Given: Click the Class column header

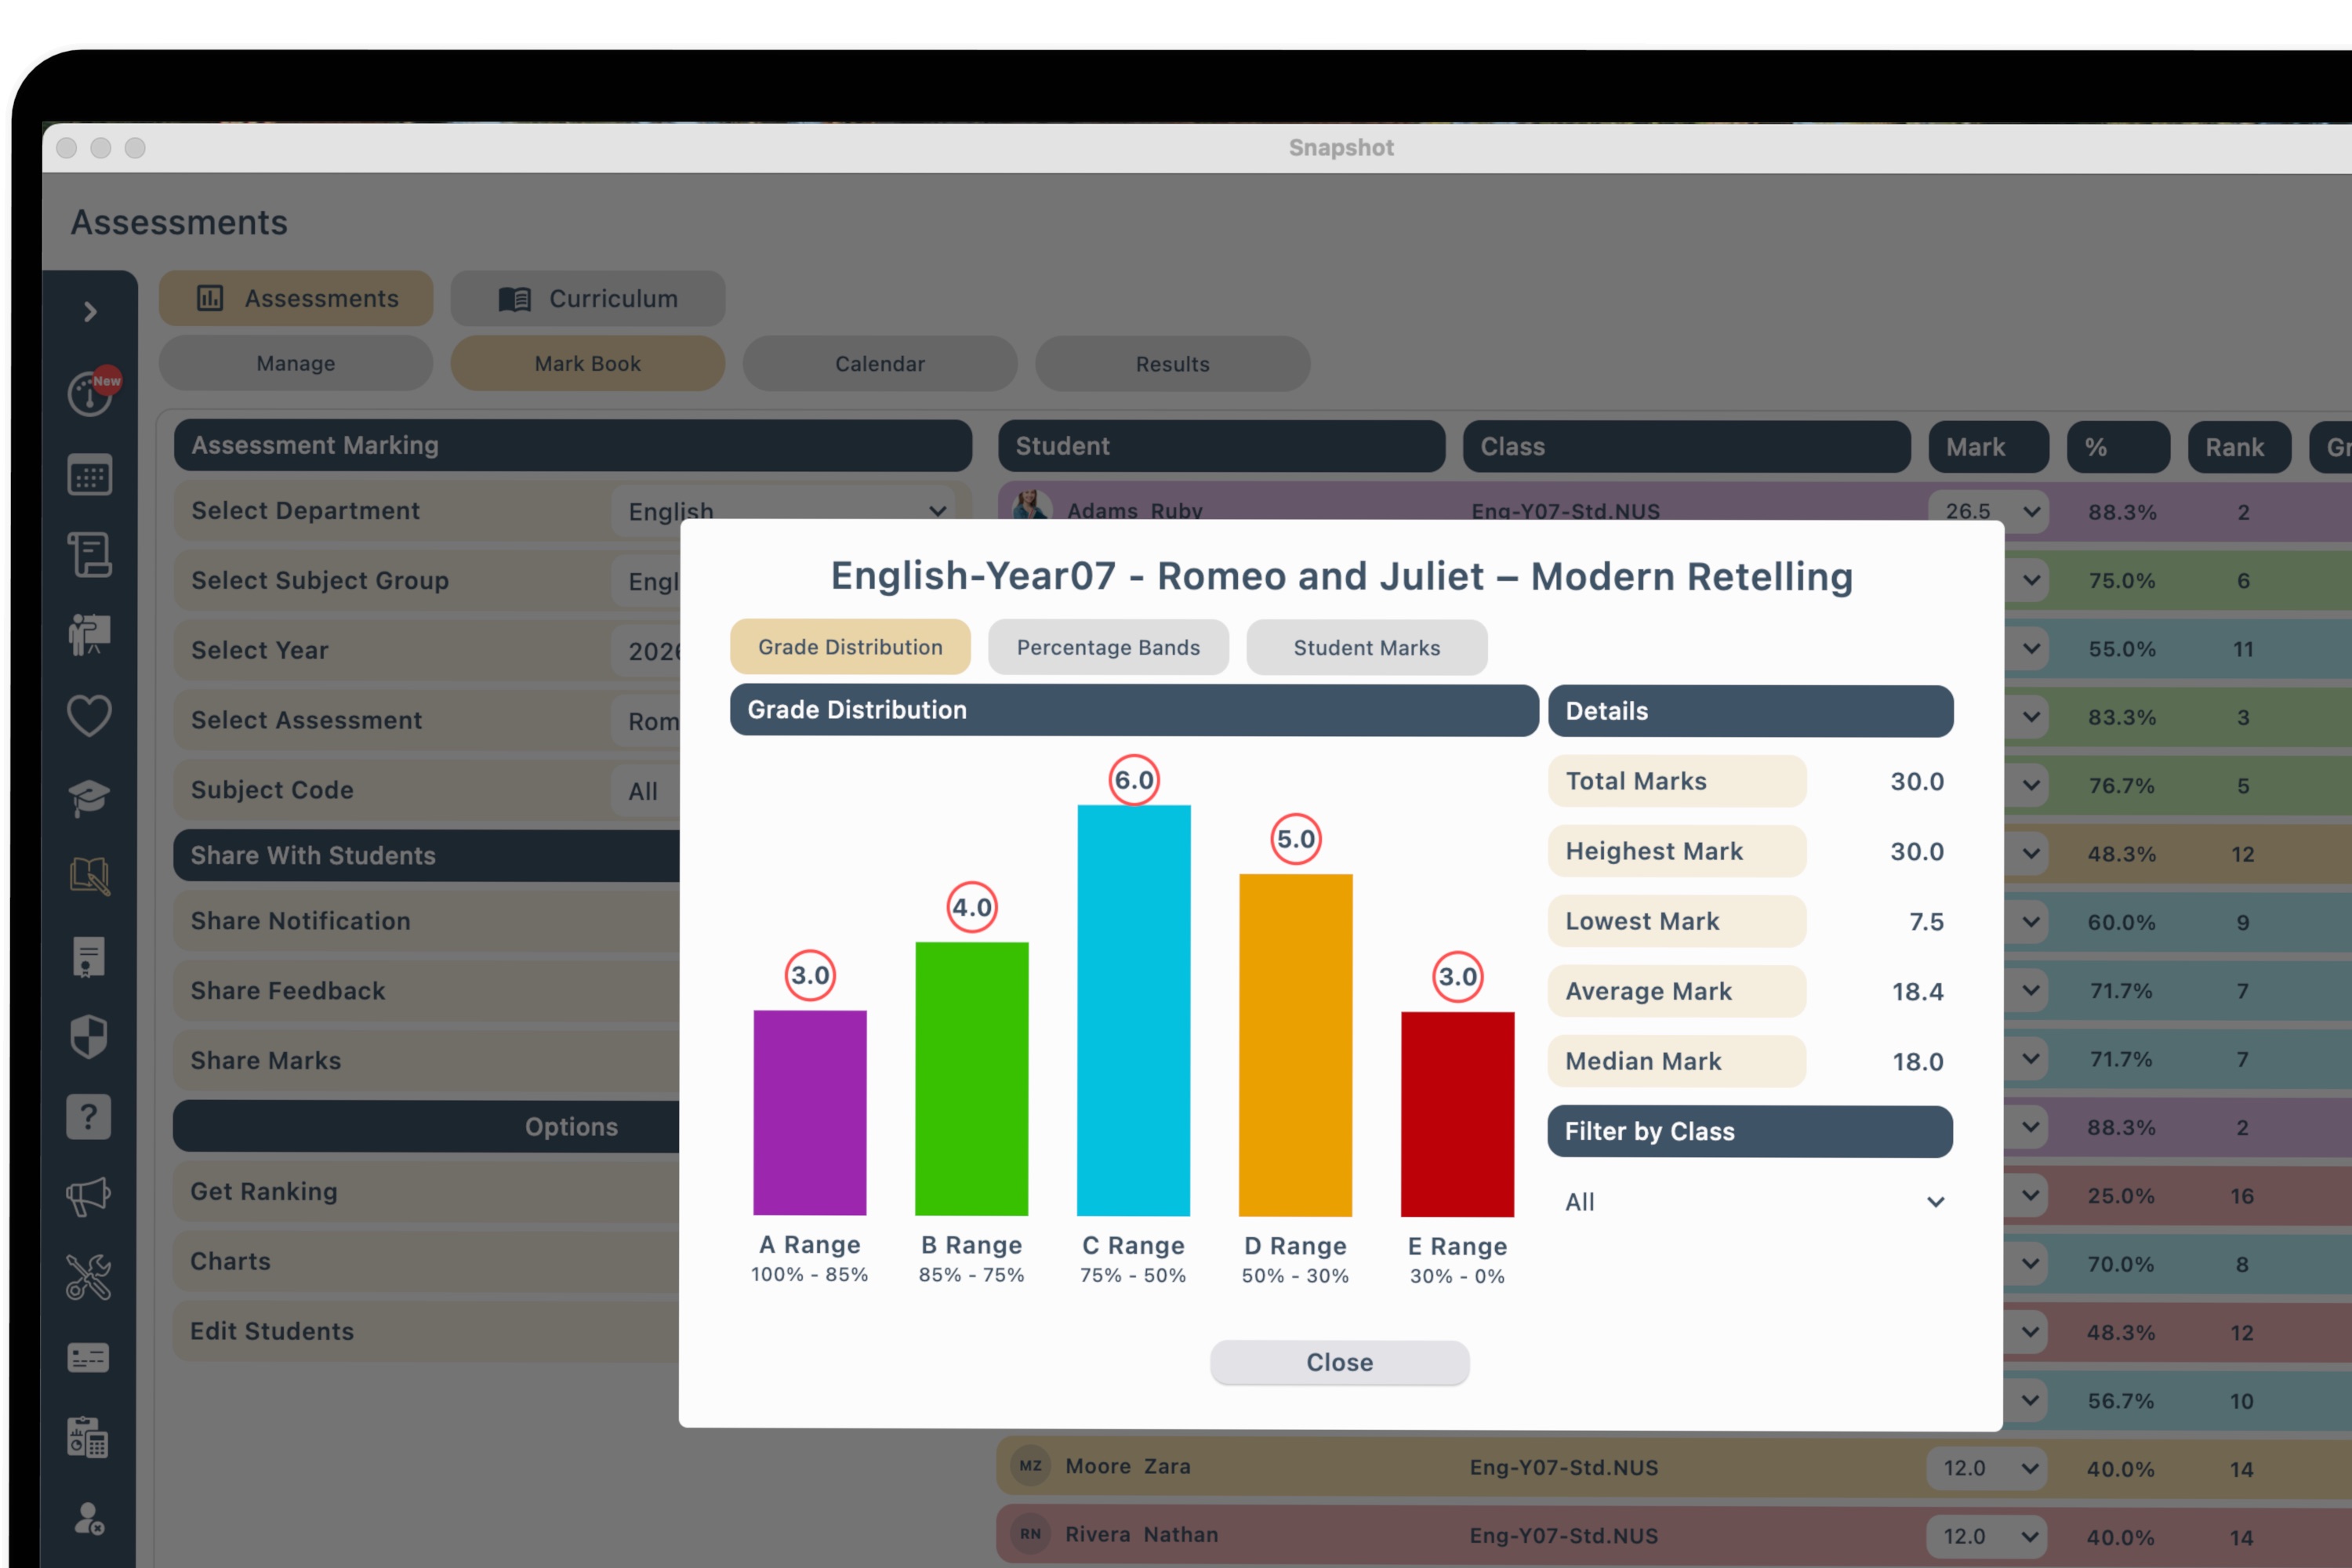Looking at the screenshot, I should 1687,446.
